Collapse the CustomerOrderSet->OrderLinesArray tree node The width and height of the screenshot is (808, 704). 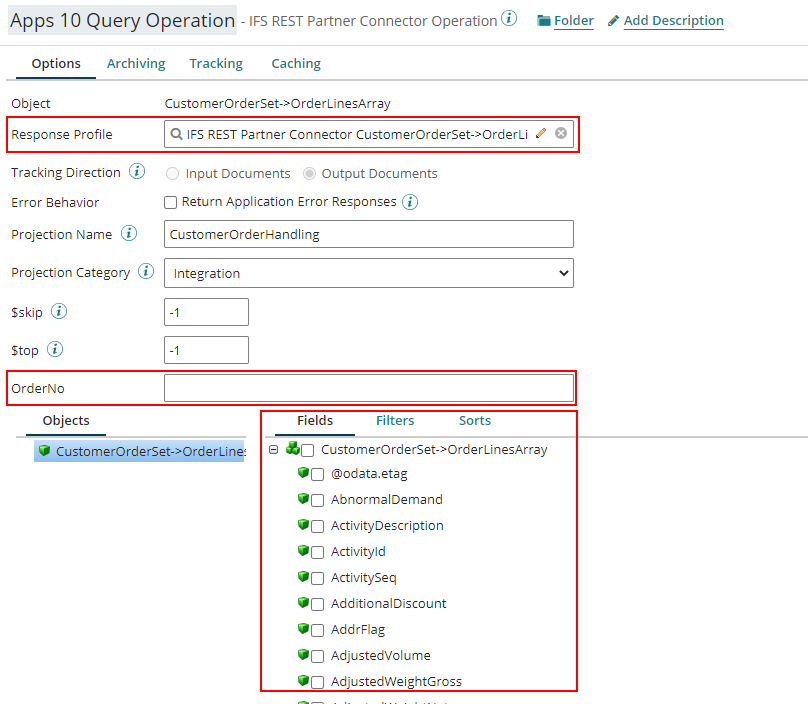[273, 450]
